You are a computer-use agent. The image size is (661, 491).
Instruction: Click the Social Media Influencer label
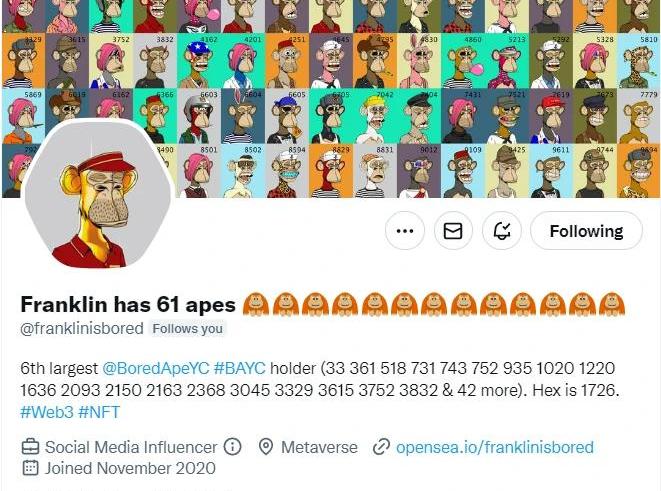click(x=131, y=447)
